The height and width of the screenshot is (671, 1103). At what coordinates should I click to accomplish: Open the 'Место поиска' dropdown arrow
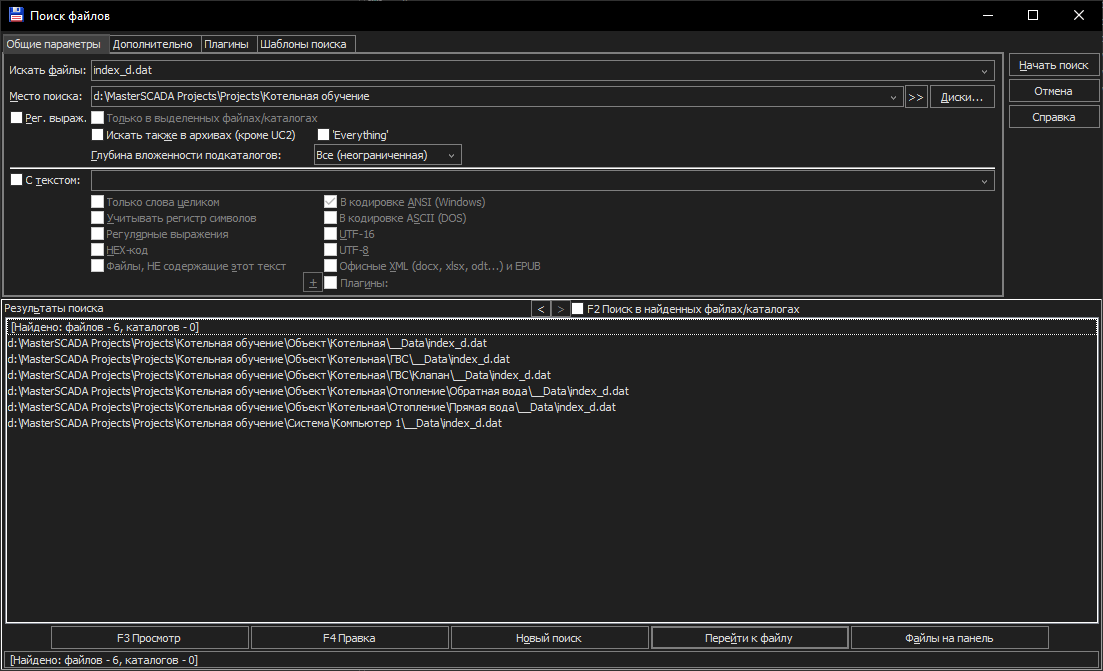893,97
